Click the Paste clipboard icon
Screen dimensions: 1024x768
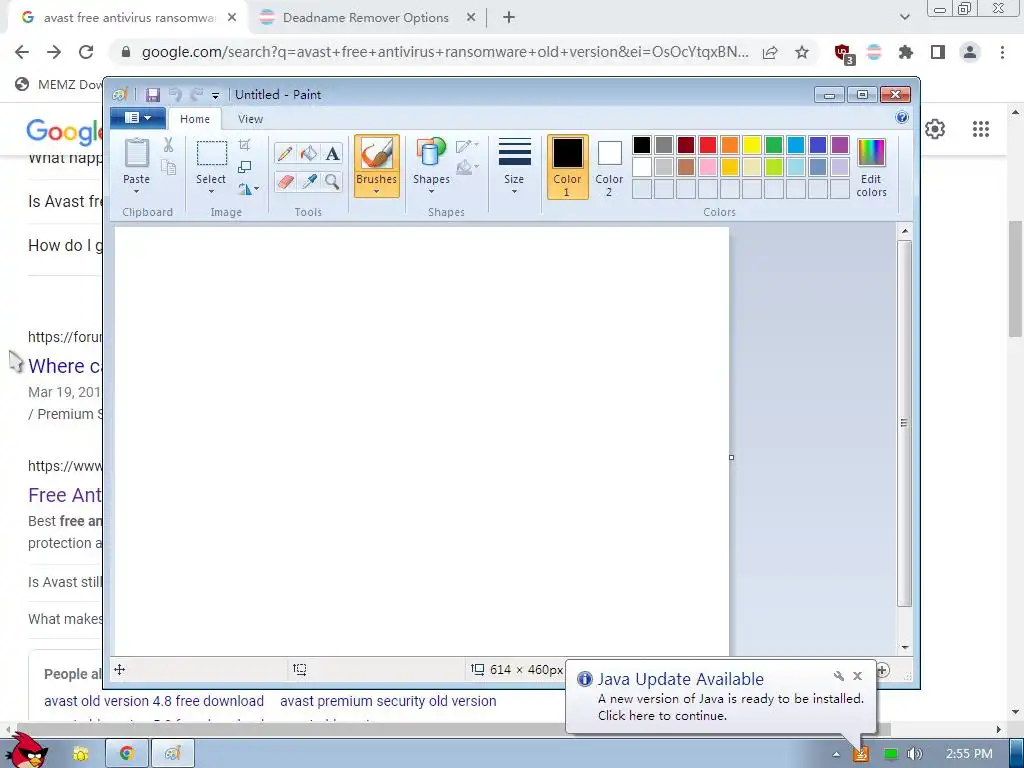136,153
